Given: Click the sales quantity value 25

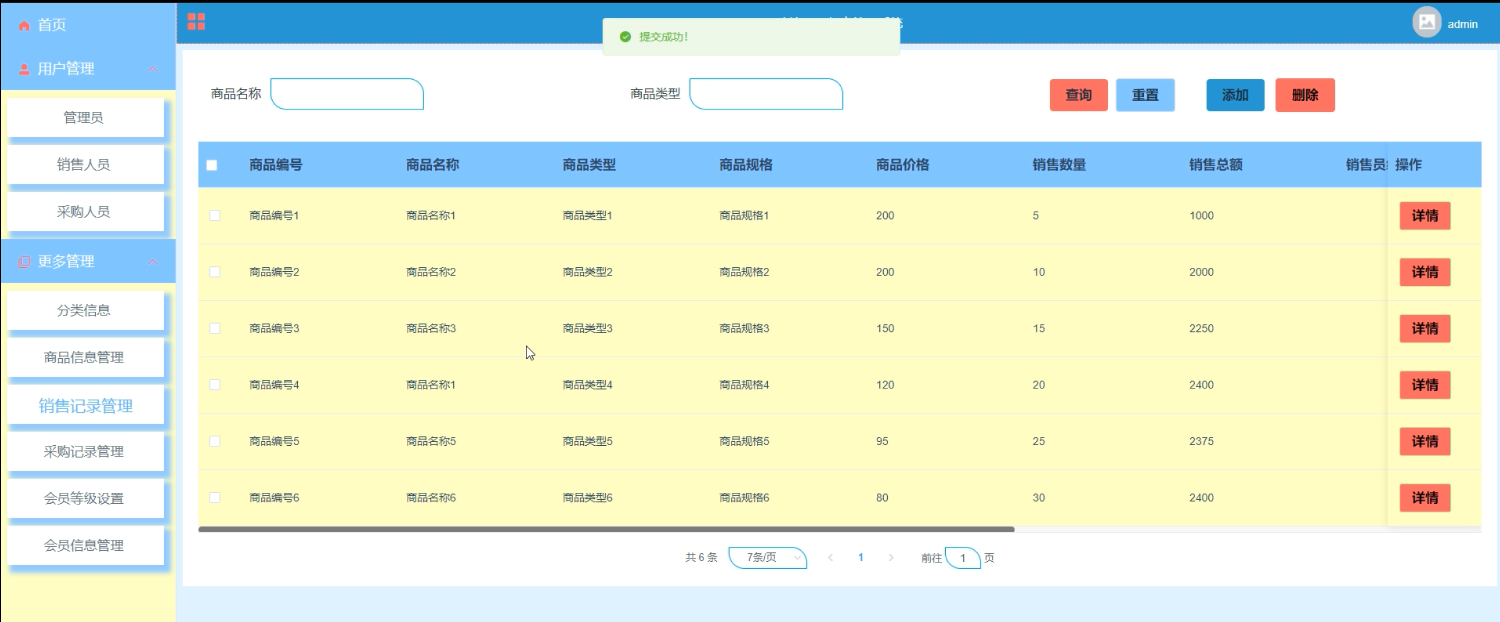Looking at the screenshot, I should pyautogui.click(x=1039, y=441).
